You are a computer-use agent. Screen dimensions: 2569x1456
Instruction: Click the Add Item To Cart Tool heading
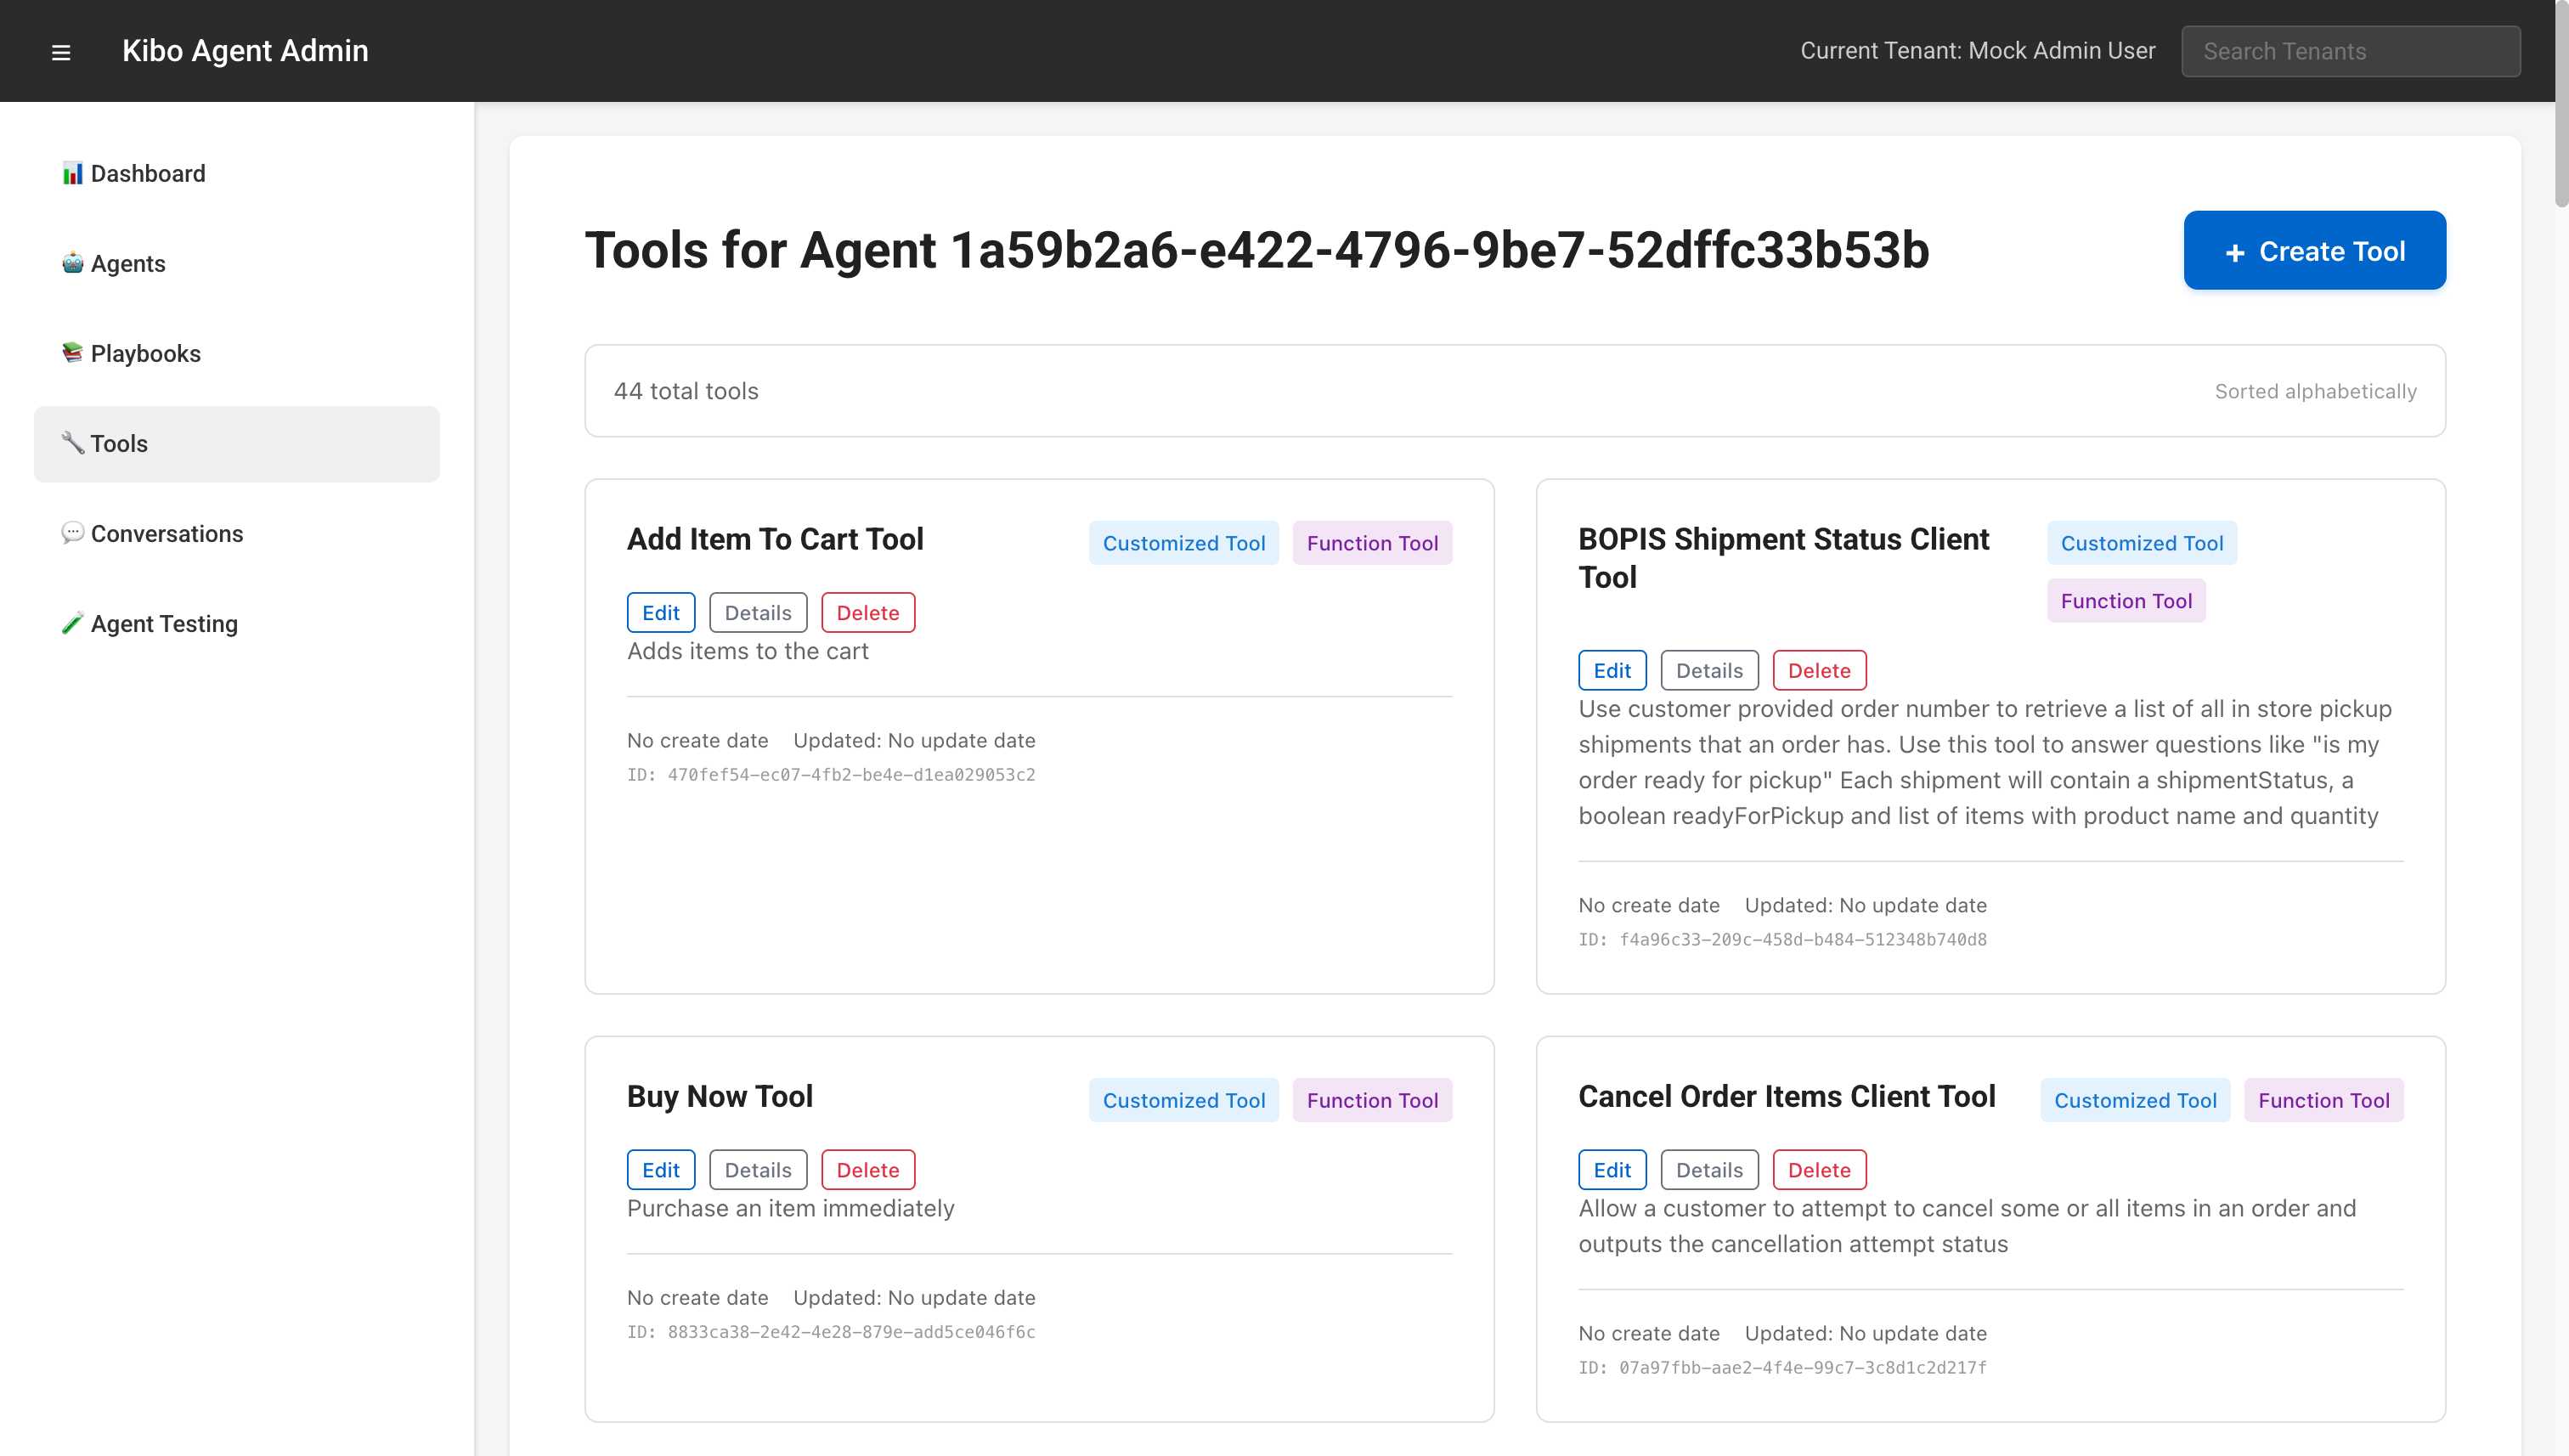point(775,539)
